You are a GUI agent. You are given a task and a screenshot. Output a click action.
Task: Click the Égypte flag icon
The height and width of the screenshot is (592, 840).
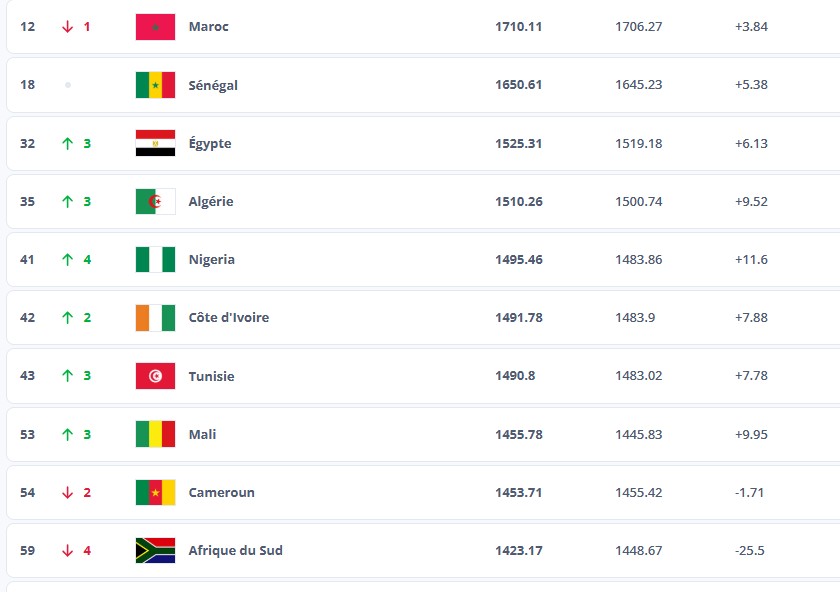pos(155,143)
